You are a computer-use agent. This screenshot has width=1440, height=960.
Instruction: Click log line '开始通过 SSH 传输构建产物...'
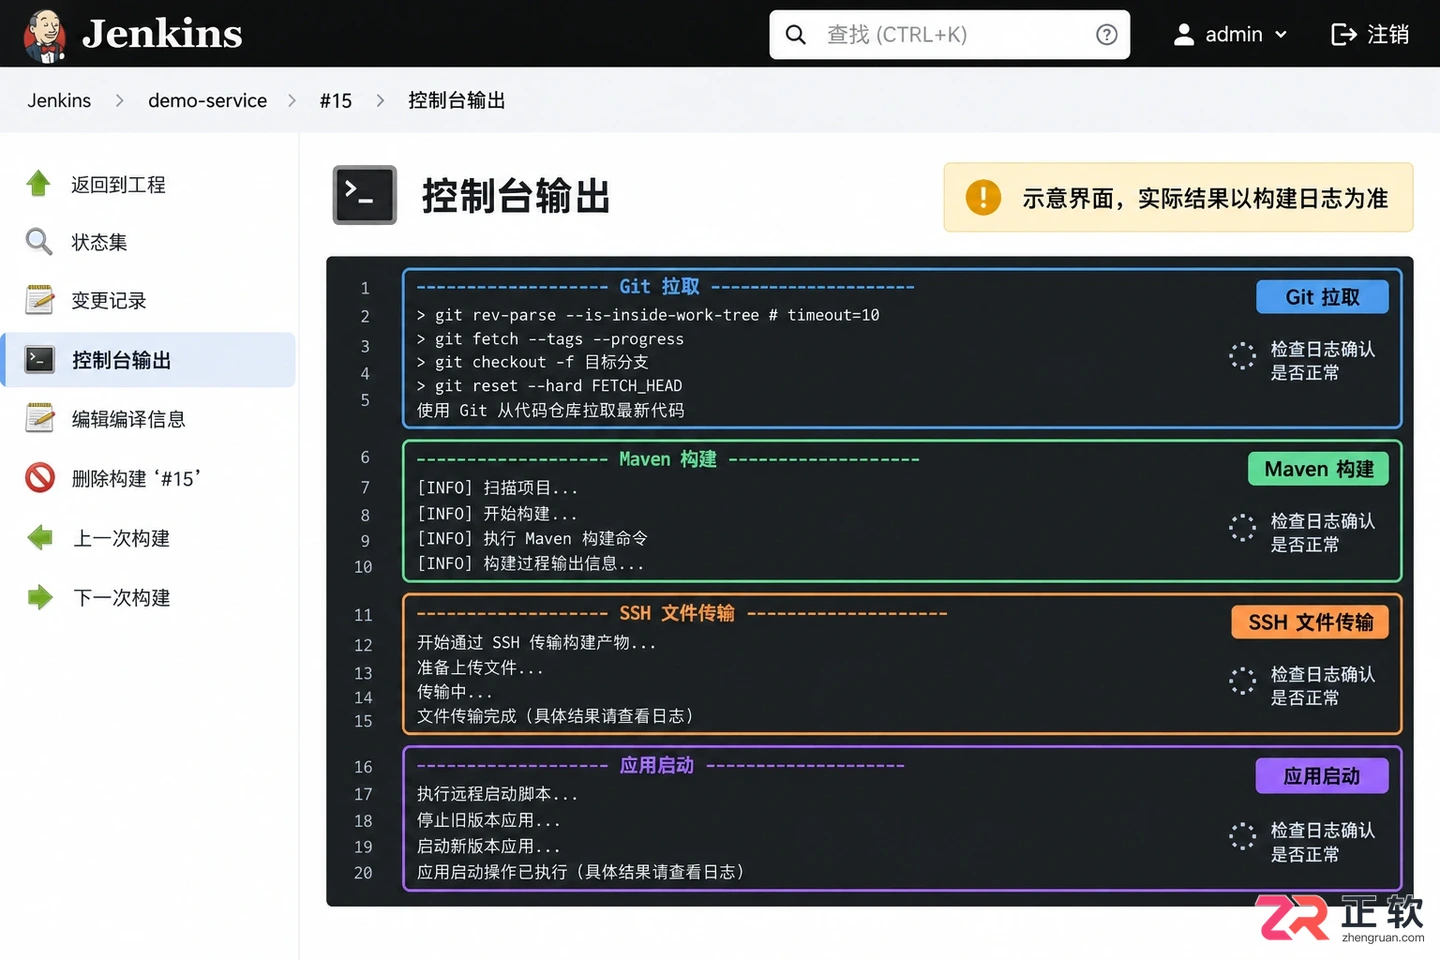pos(537,643)
